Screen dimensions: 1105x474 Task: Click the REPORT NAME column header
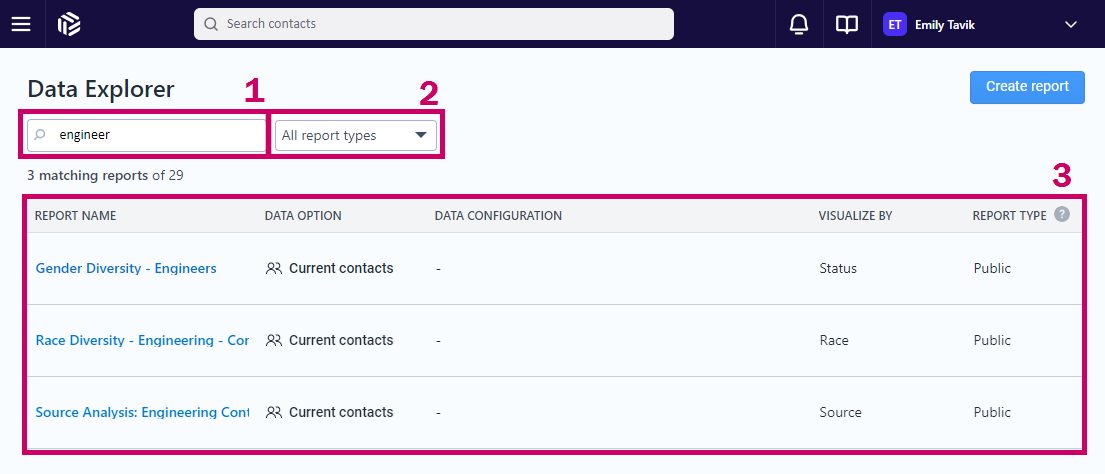click(75, 216)
